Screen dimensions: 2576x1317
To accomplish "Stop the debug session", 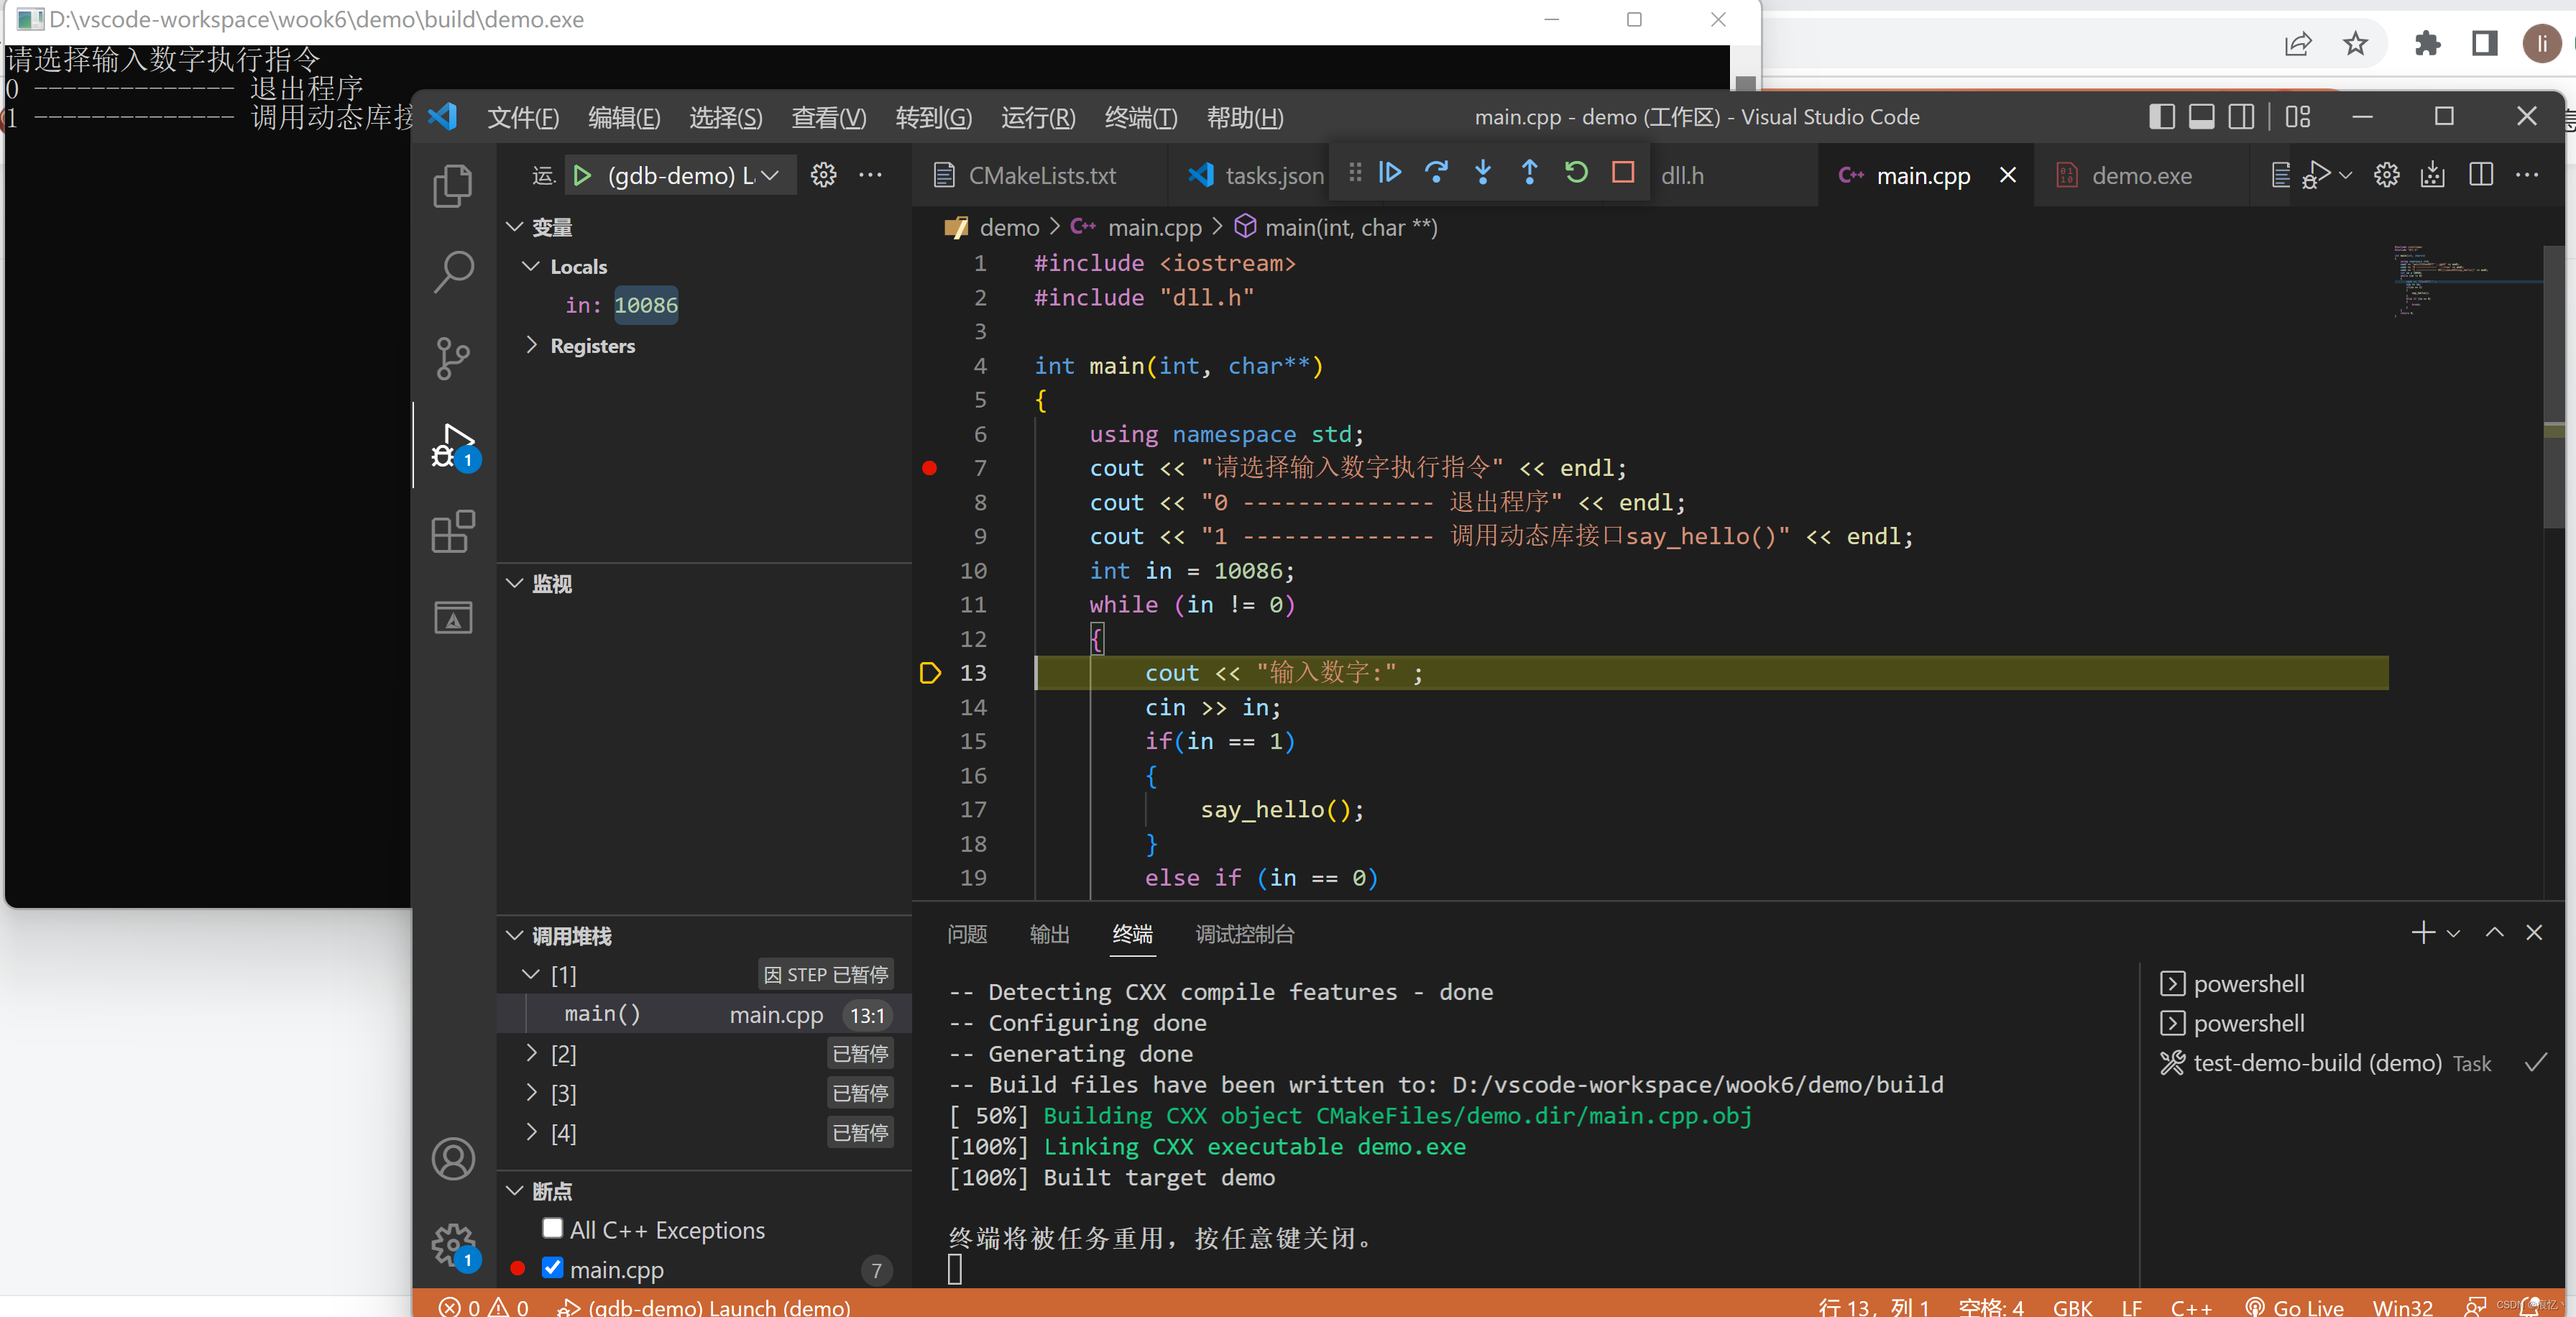I will tap(1623, 173).
